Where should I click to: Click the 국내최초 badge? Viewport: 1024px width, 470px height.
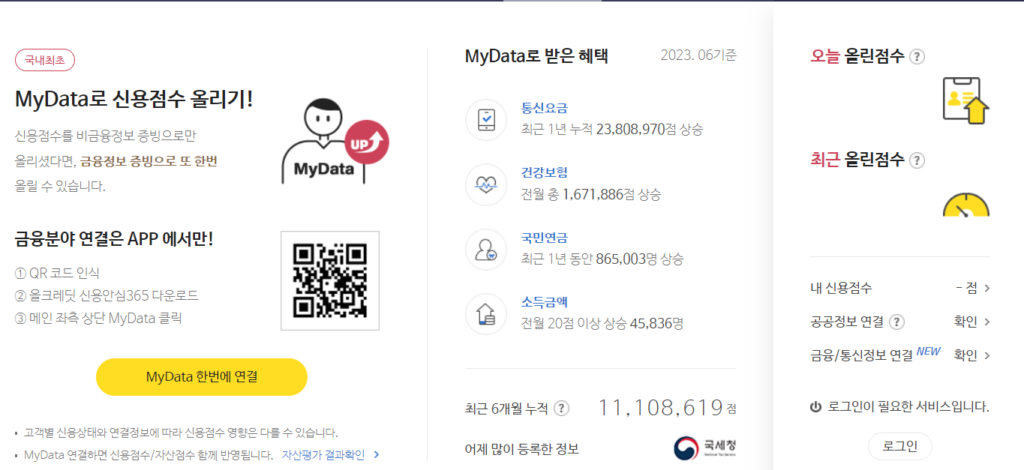(45, 60)
